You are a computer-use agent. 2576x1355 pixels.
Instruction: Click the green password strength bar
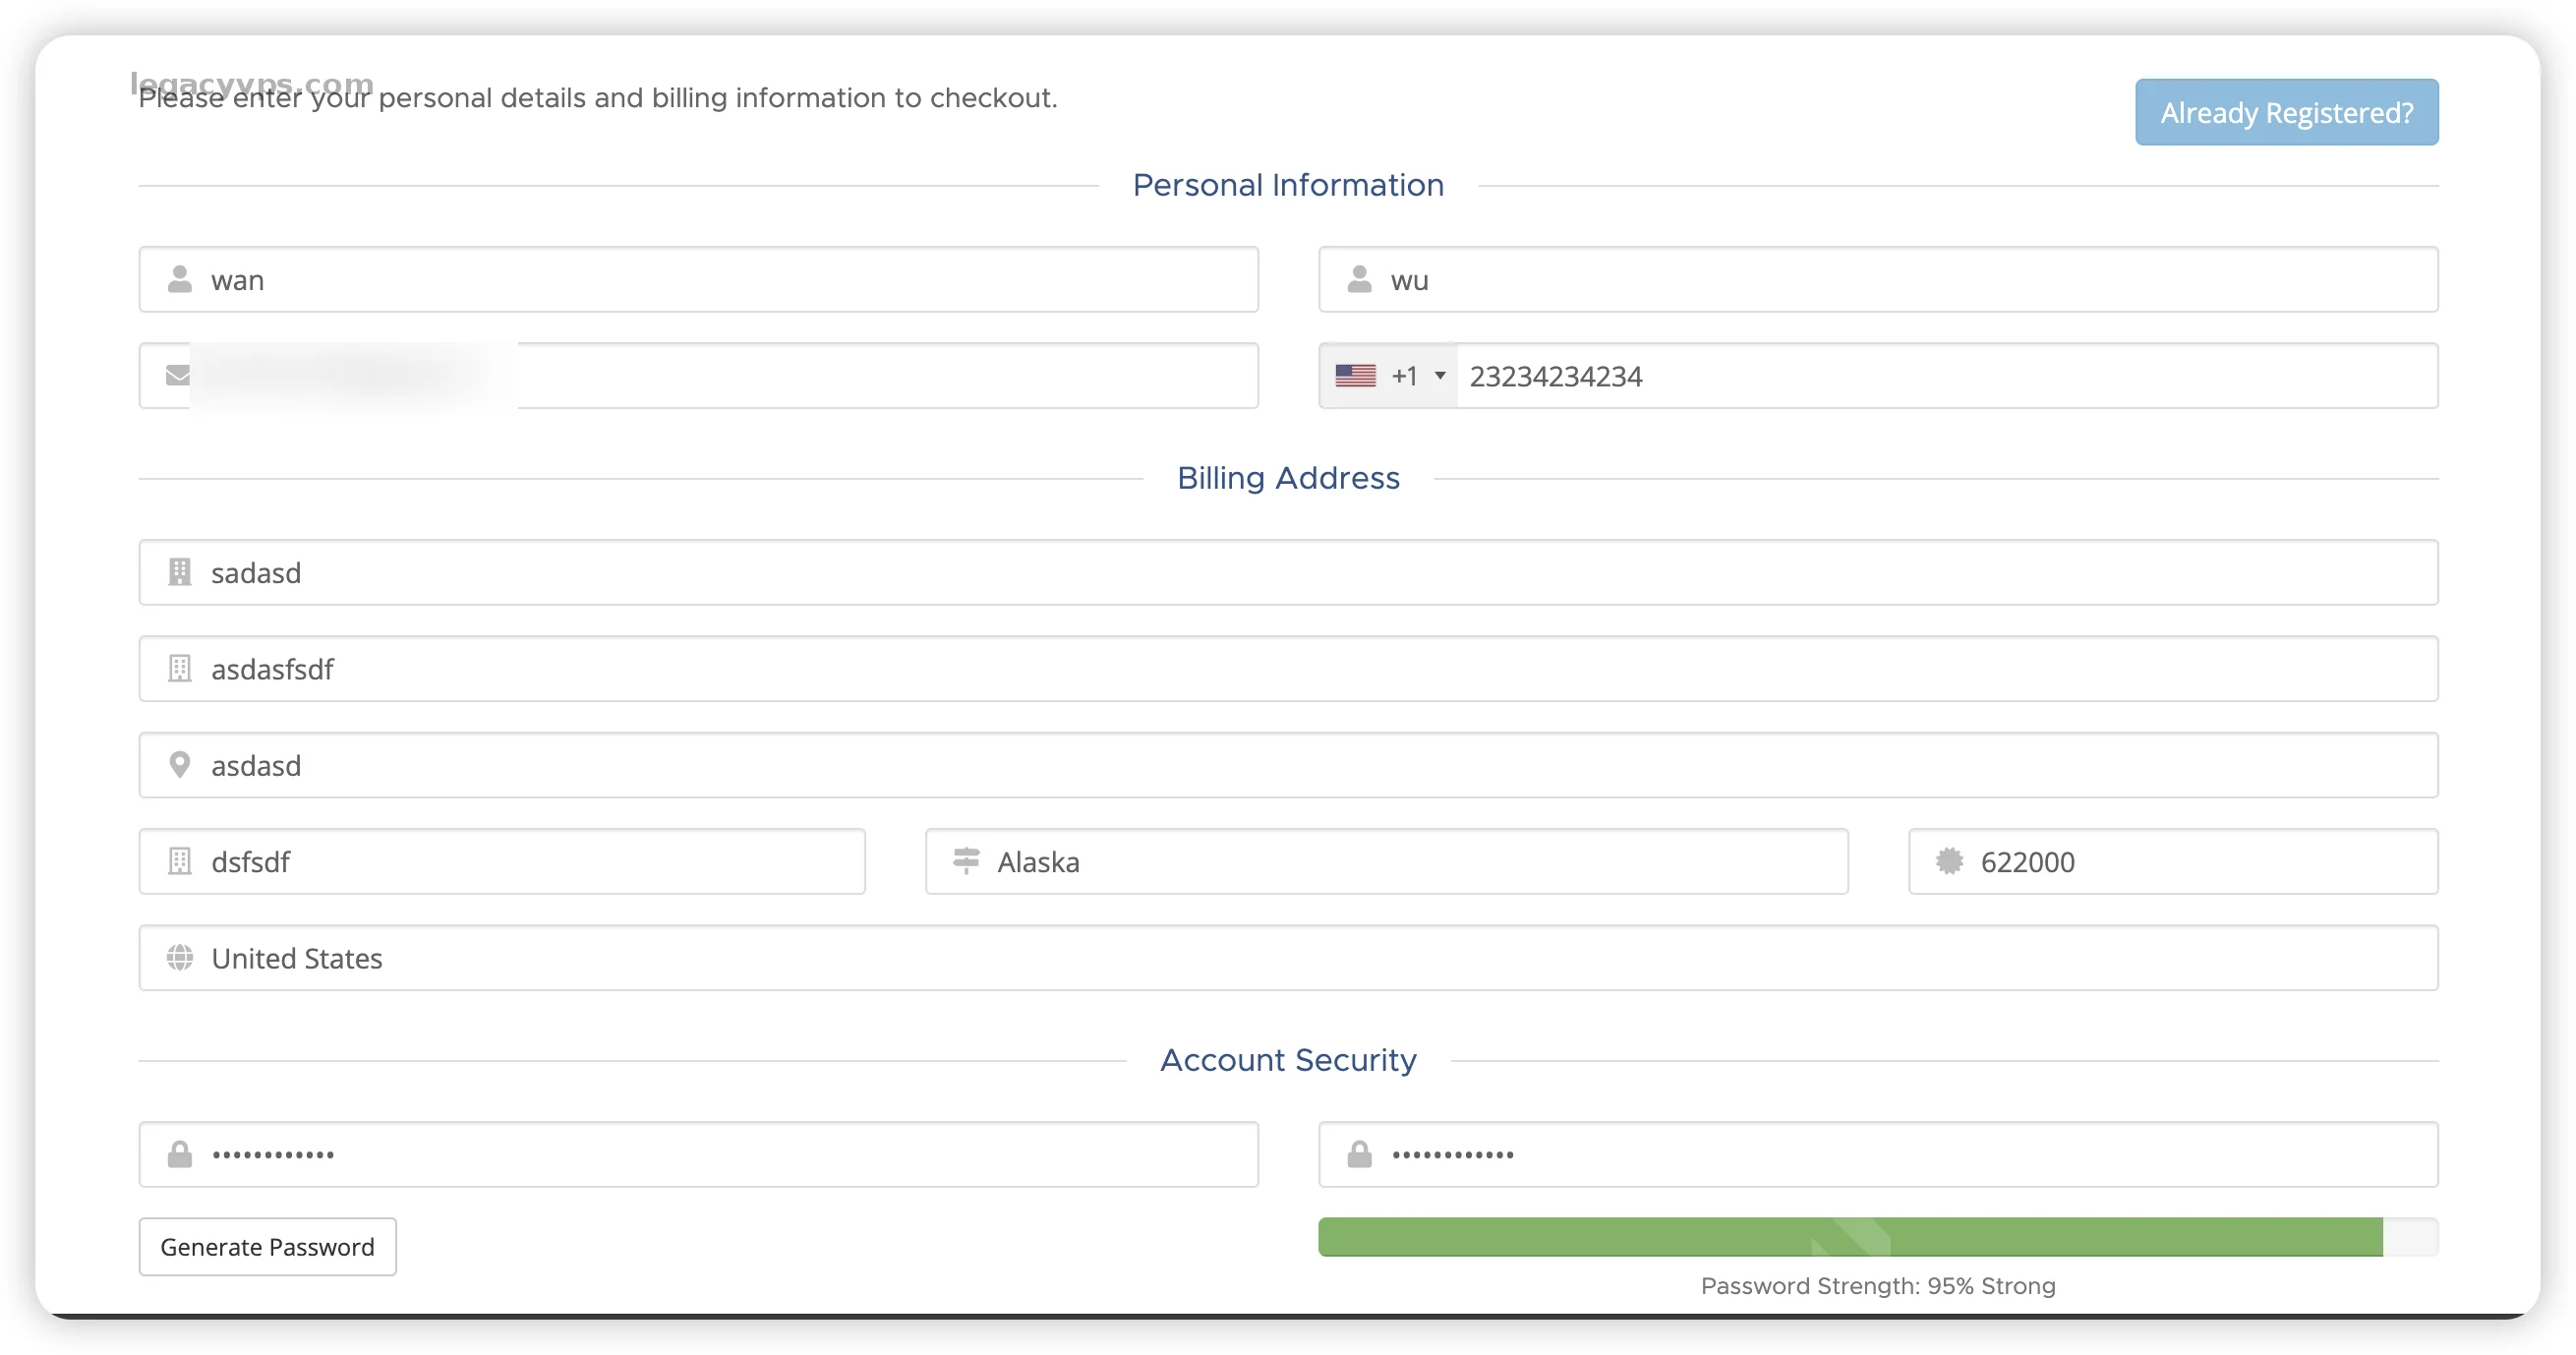point(1850,1237)
